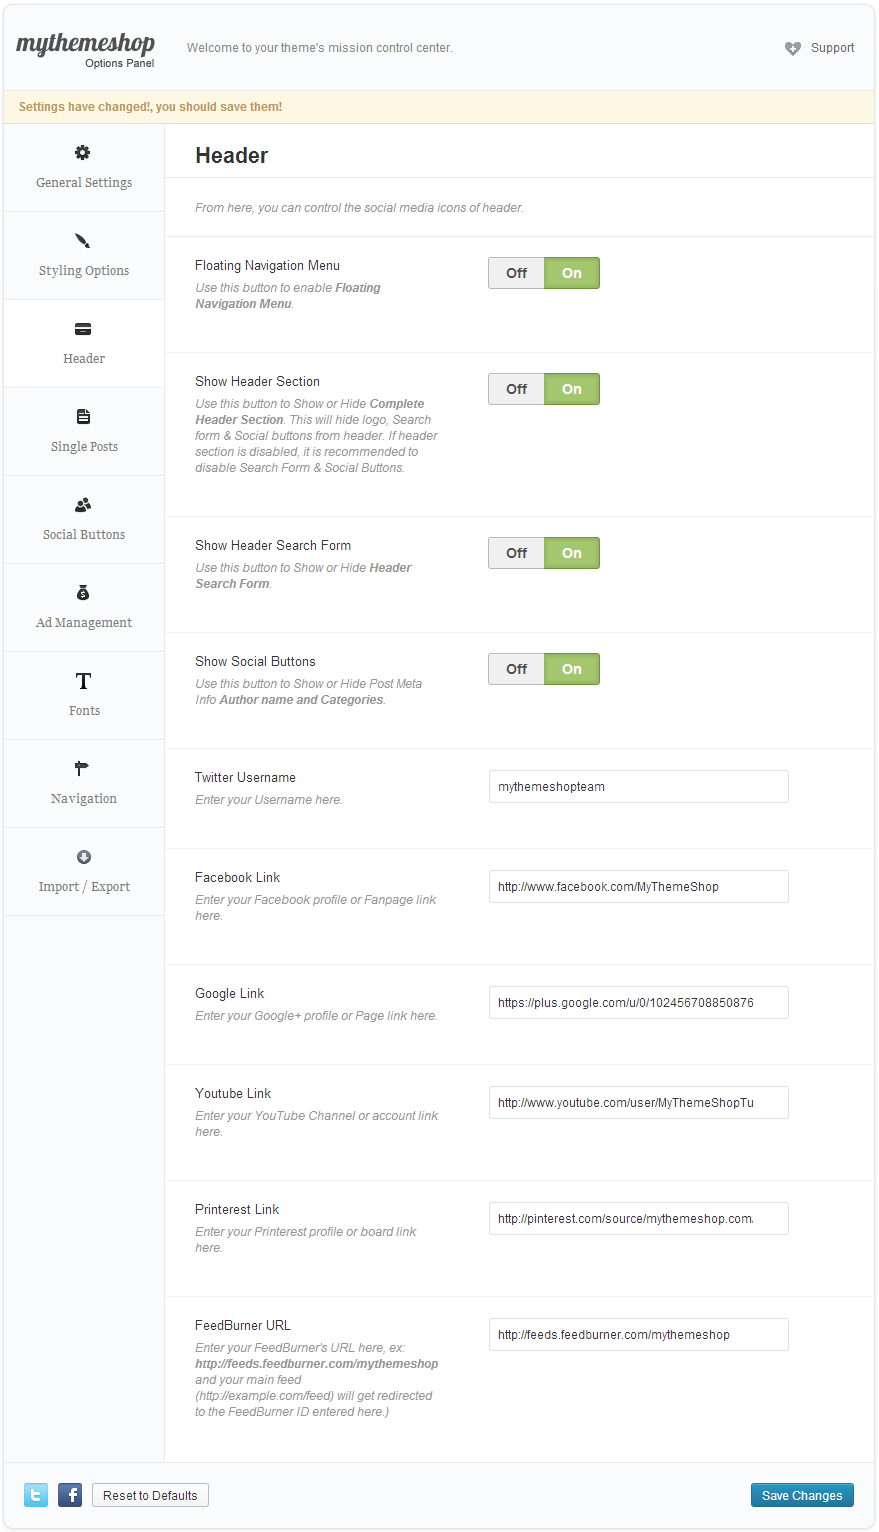879x1532 pixels.
Task: Click the General Settings gear icon
Action: pyautogui.click(x=83, y=153)
